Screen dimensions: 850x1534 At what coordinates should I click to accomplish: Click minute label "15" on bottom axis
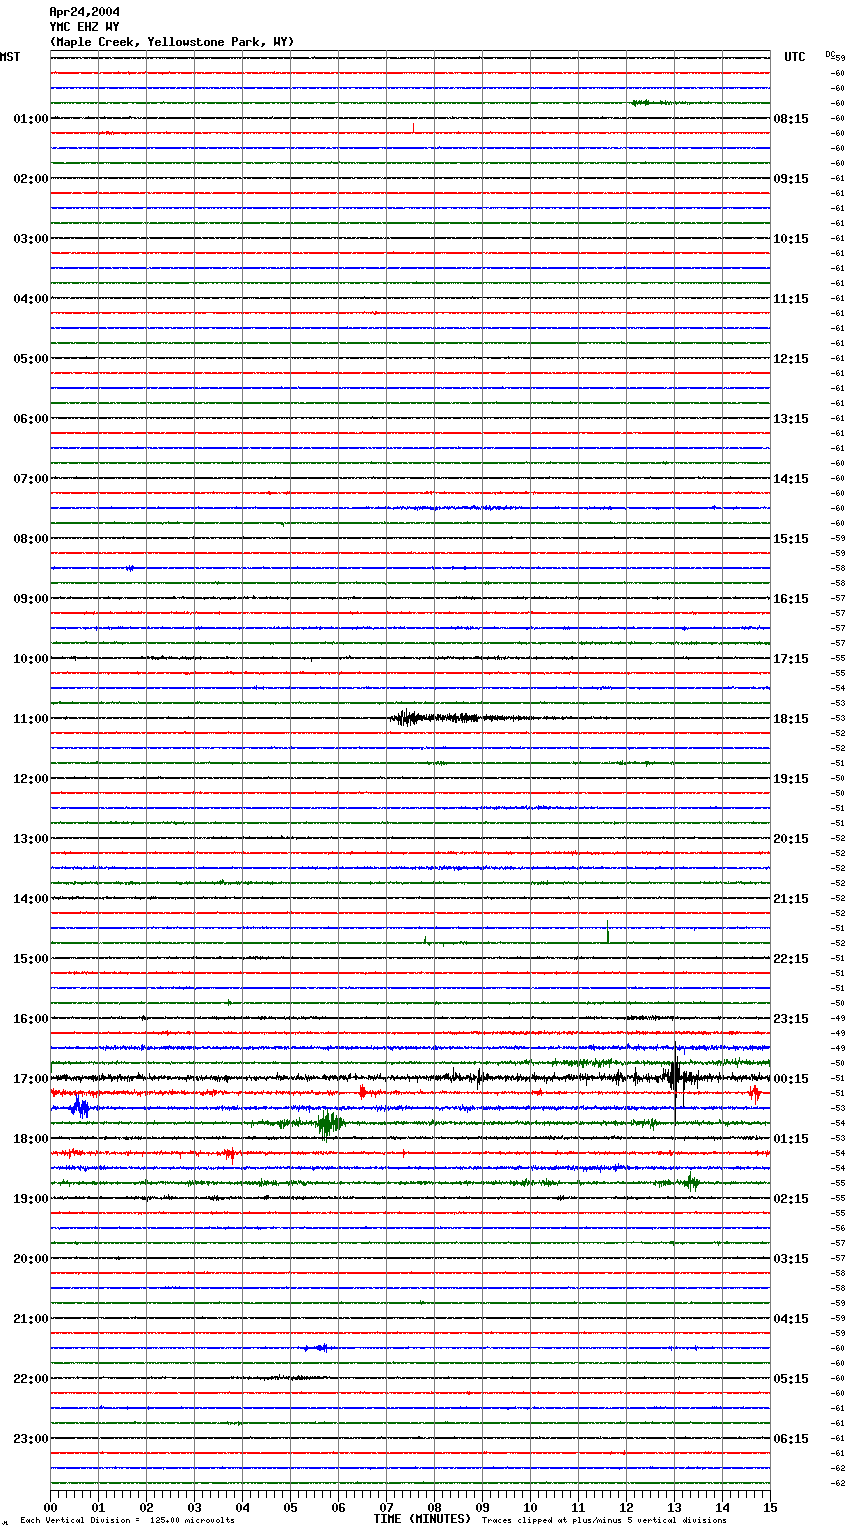coord(770,1507)
